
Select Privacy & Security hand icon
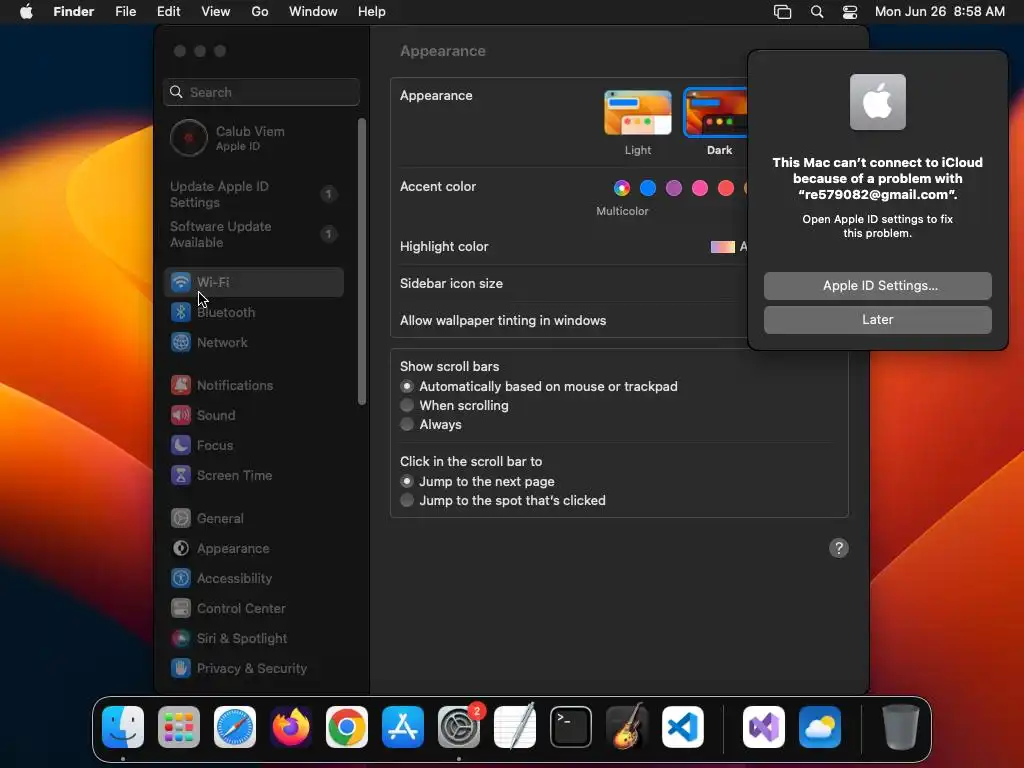click(181, 669)
